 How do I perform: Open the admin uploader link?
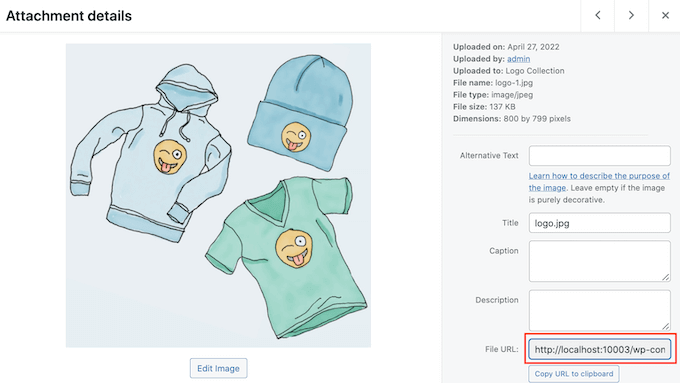point(518,59)
